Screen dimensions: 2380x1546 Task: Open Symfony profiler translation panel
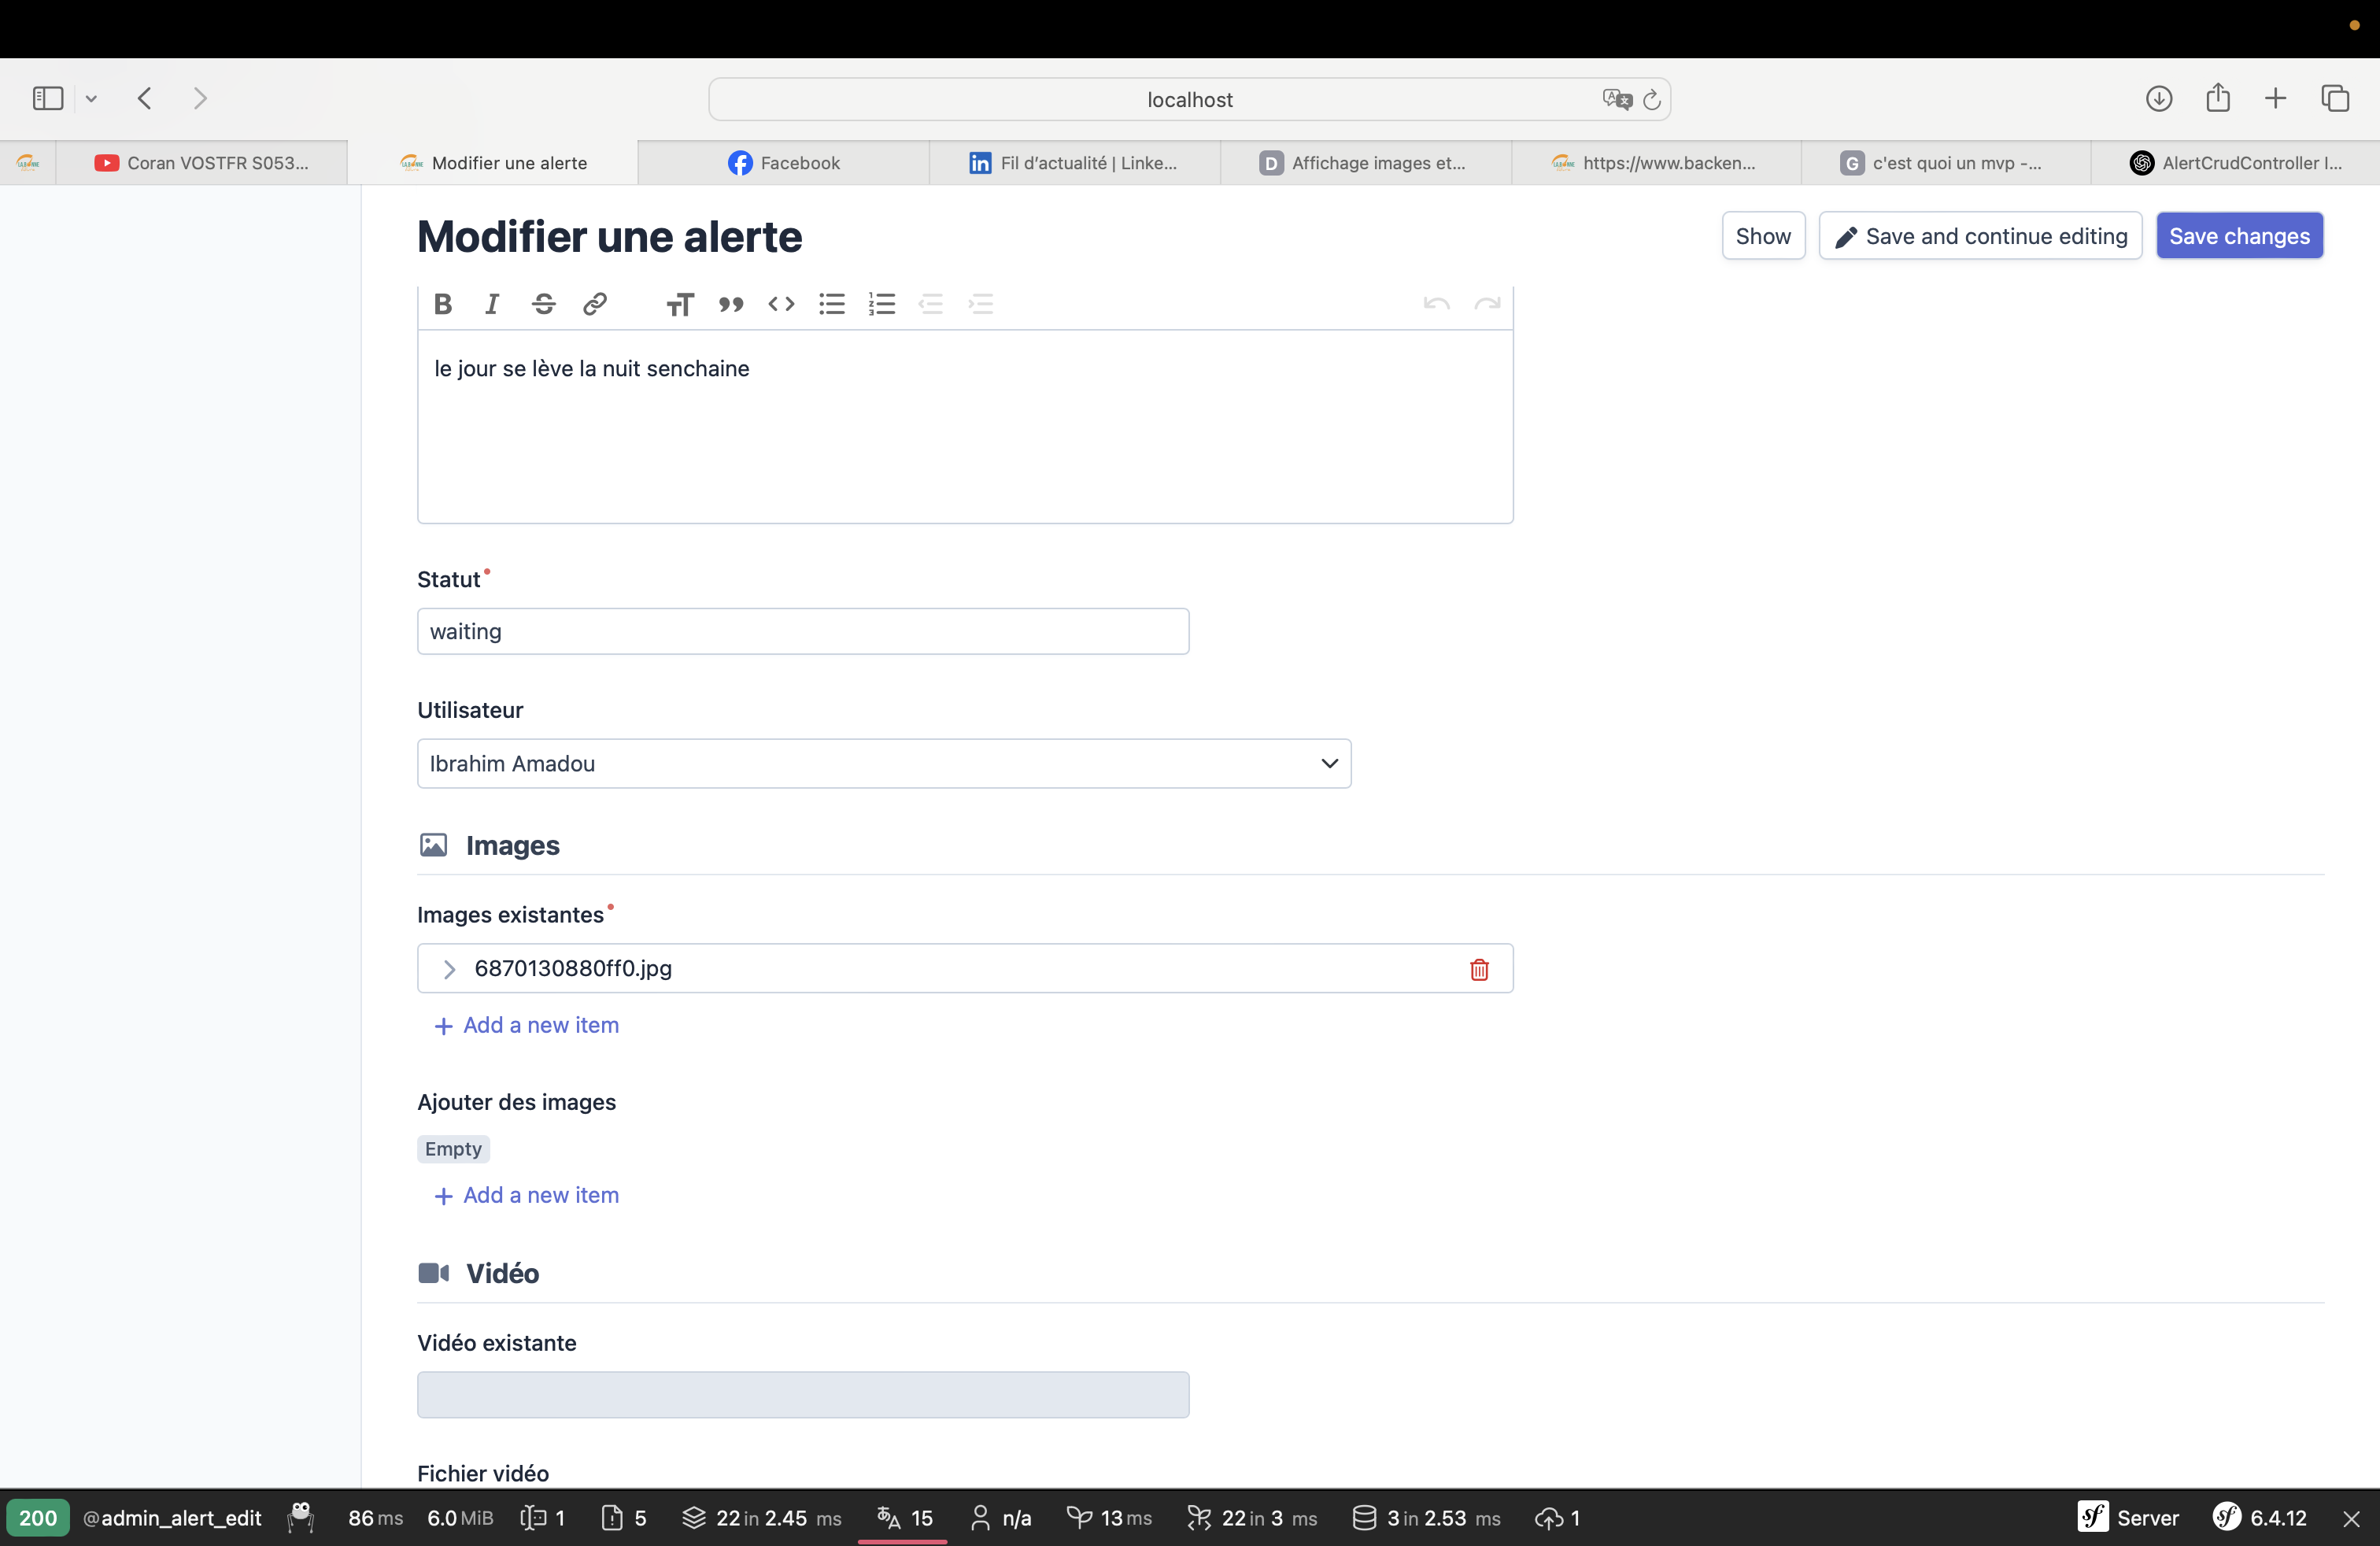(x=905, y=1518)
